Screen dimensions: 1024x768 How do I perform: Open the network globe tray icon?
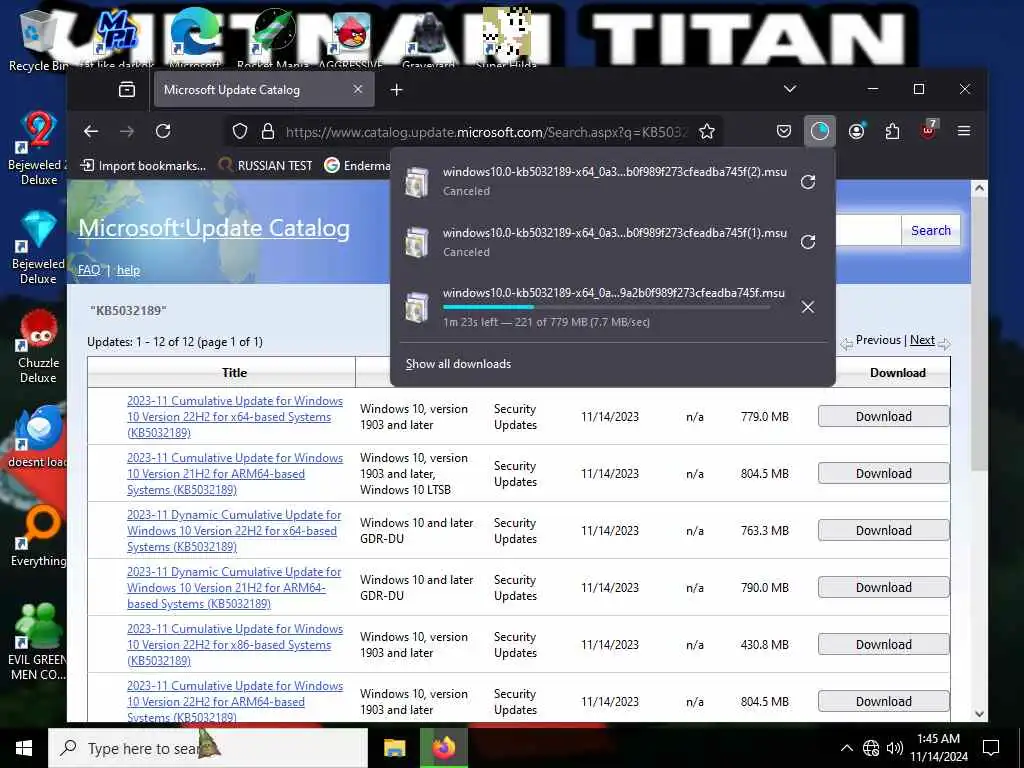(871, 748)
